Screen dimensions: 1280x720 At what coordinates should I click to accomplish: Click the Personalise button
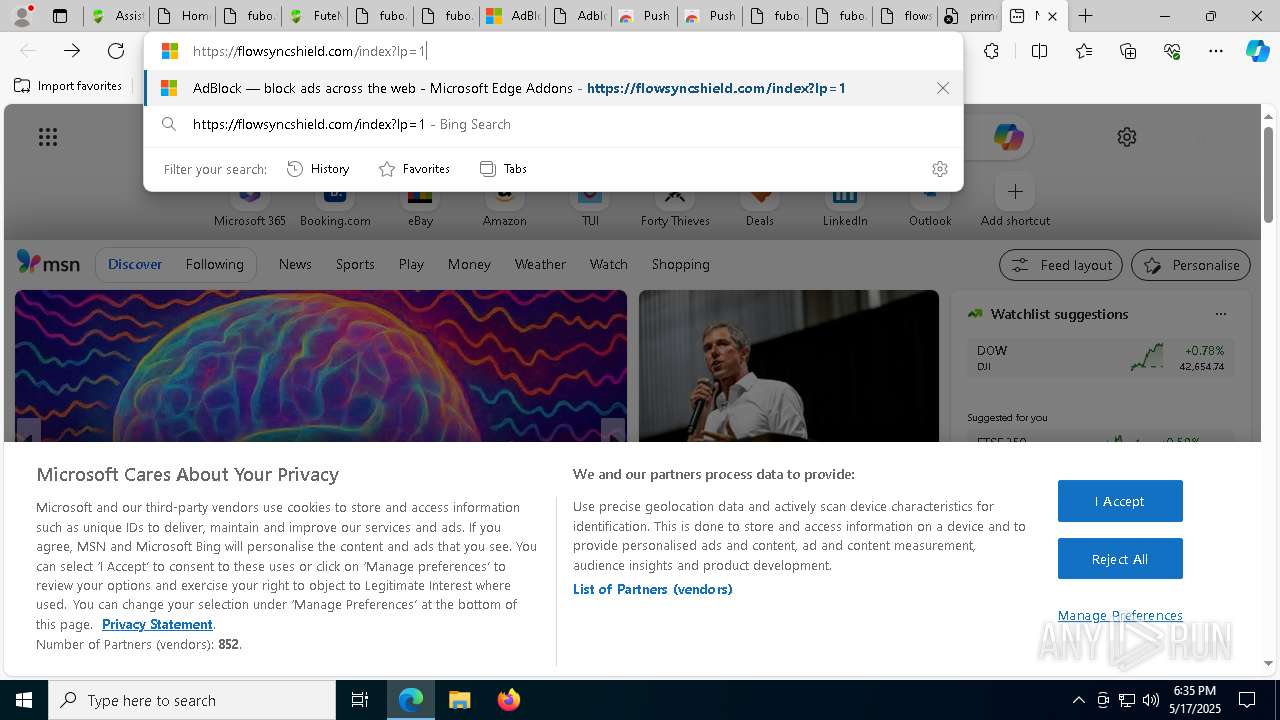coord(1191,265)
